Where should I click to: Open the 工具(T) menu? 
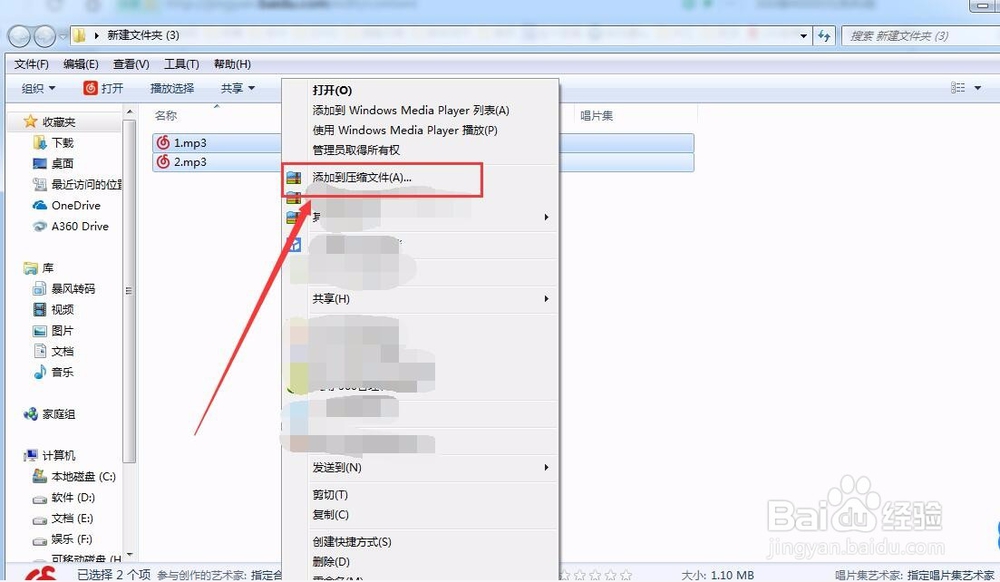point(182,64)
